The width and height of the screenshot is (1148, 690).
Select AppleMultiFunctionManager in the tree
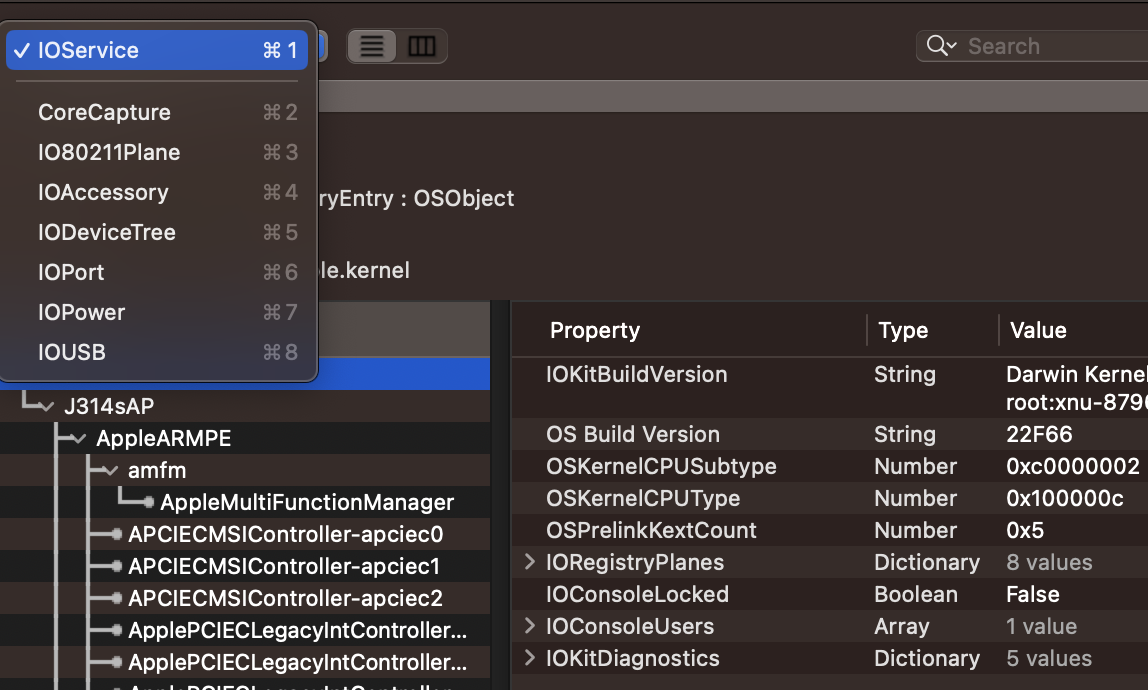coord(307,502)
